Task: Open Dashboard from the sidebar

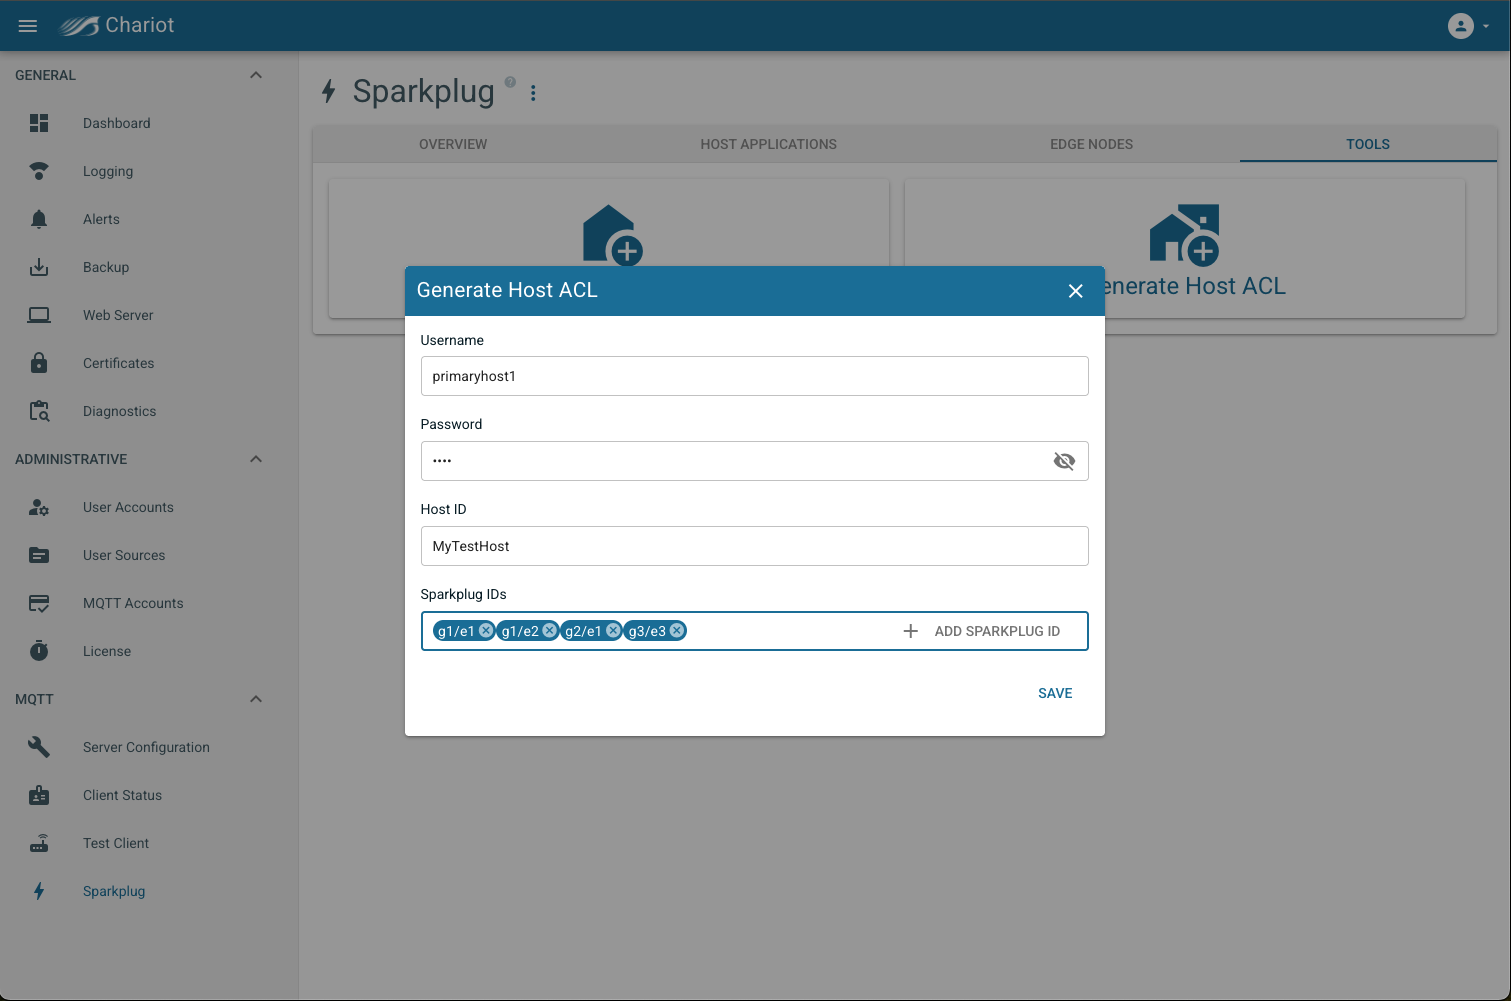Action: pos(117,123)
